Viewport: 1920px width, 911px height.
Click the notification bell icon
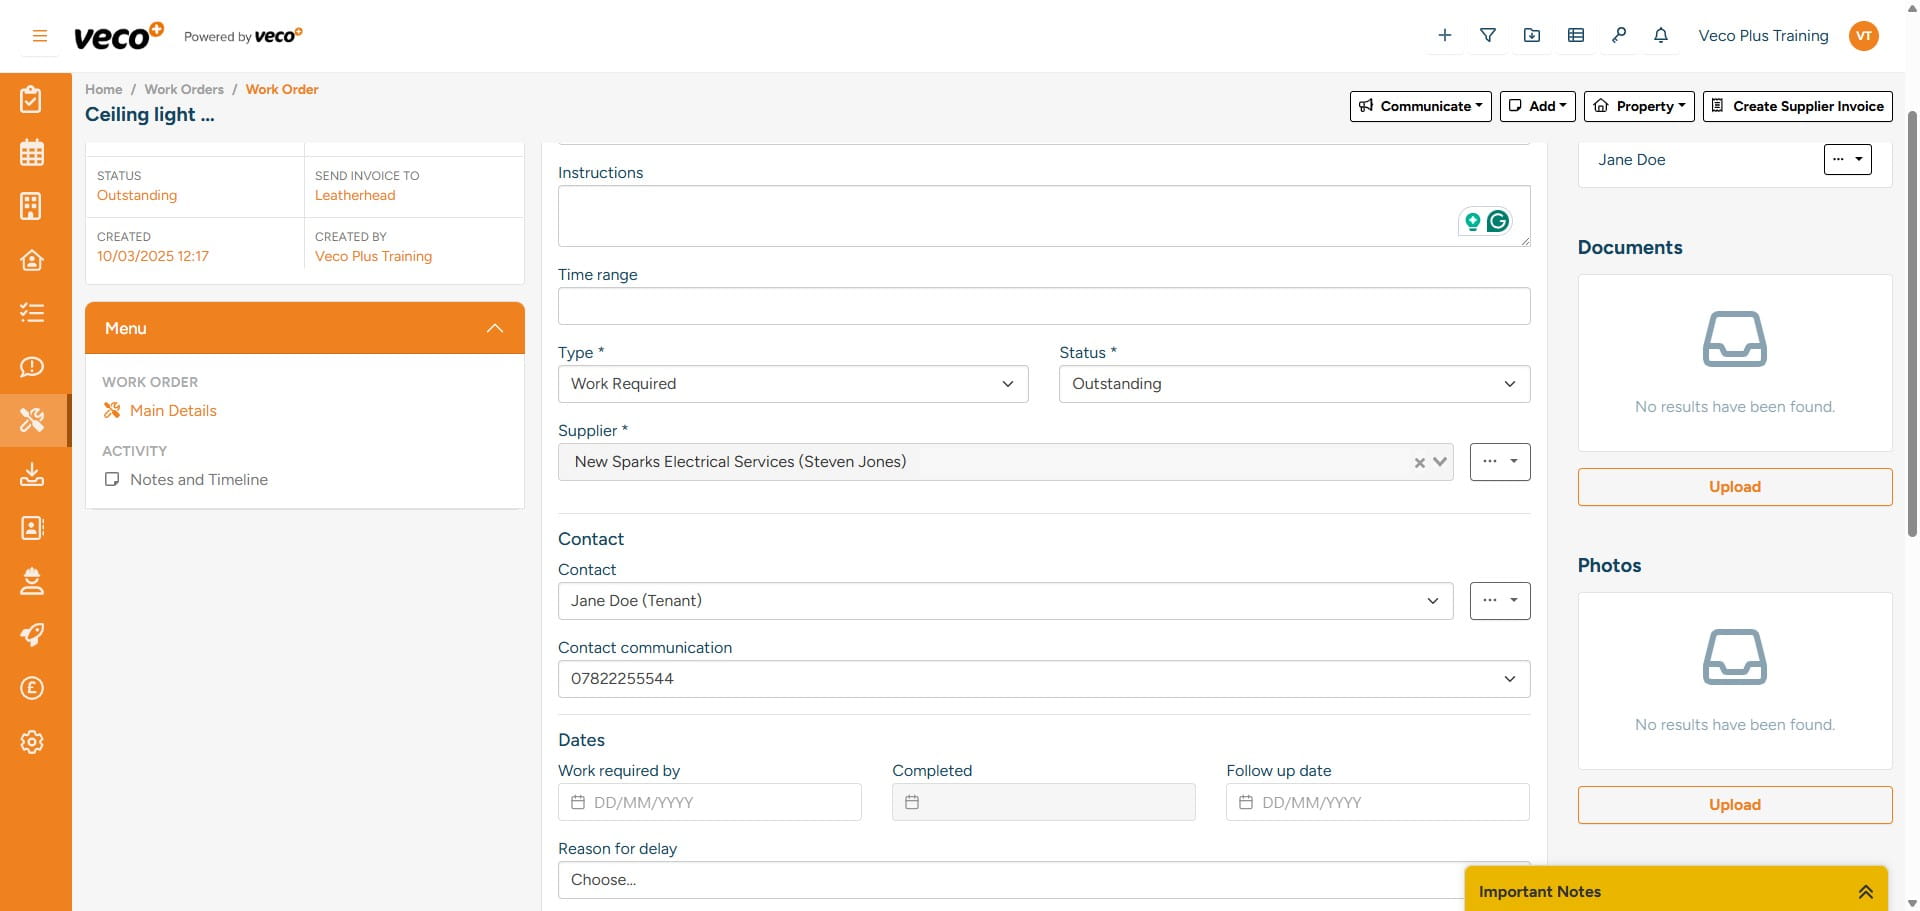click(1660, 35)
